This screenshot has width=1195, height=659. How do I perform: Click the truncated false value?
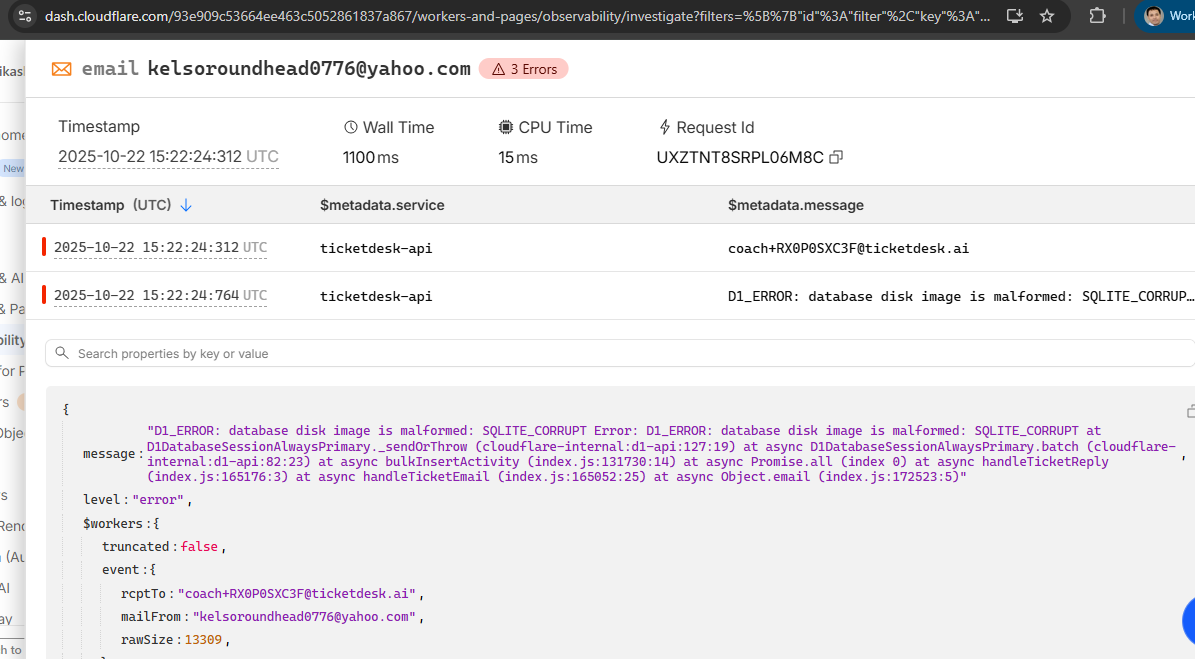pos(199,547)
